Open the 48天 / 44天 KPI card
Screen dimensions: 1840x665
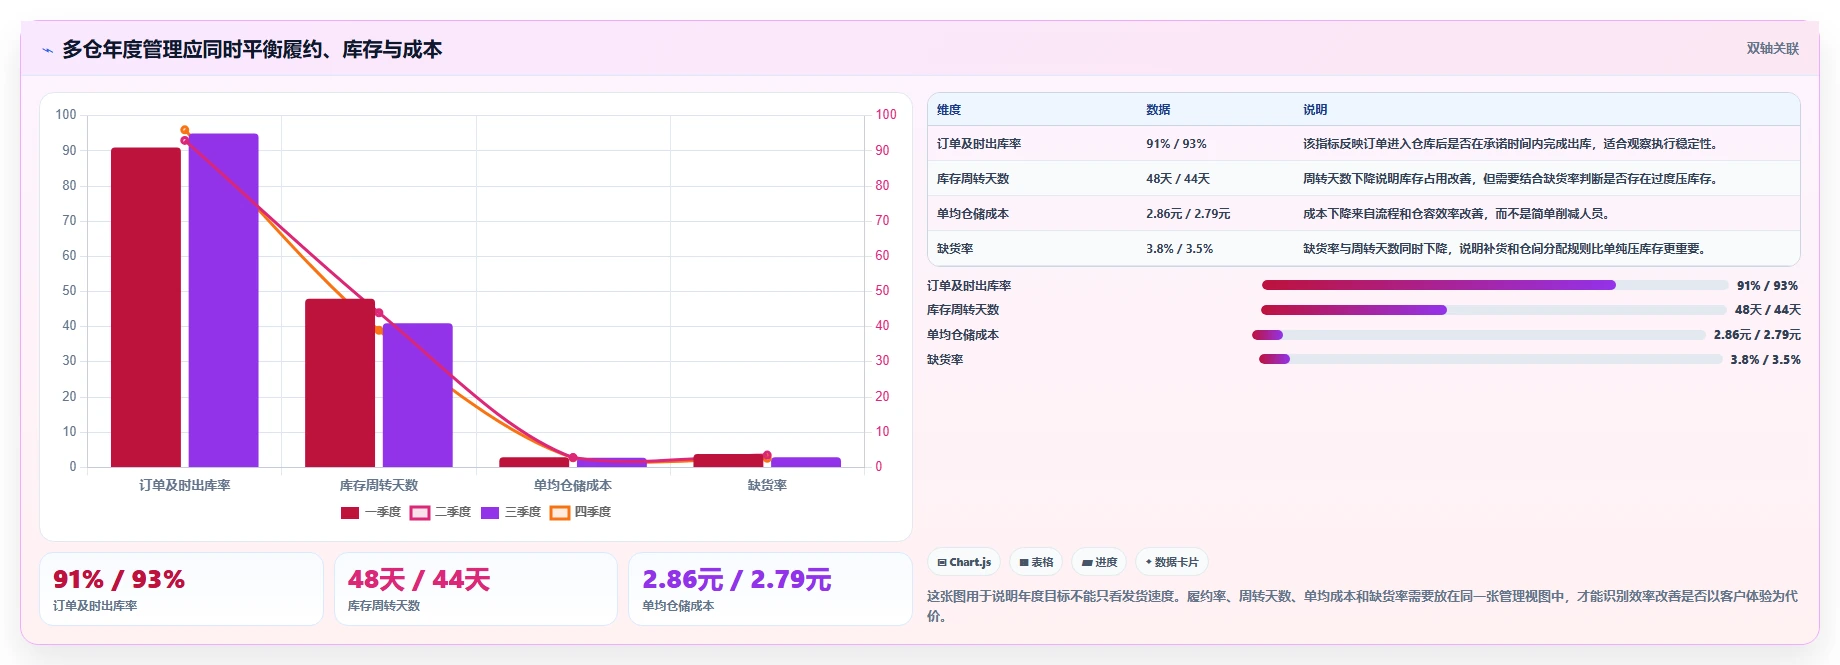476,589
